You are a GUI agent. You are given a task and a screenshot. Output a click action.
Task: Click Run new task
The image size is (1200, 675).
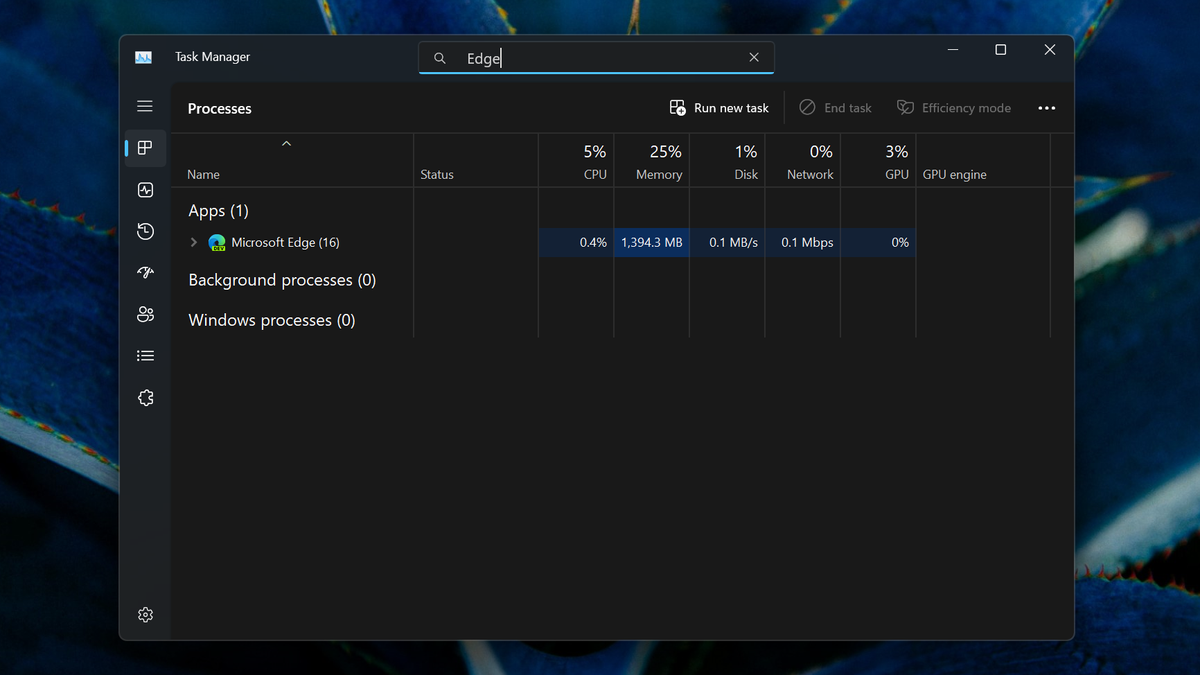pyautogui.click(x=718, y=107)
